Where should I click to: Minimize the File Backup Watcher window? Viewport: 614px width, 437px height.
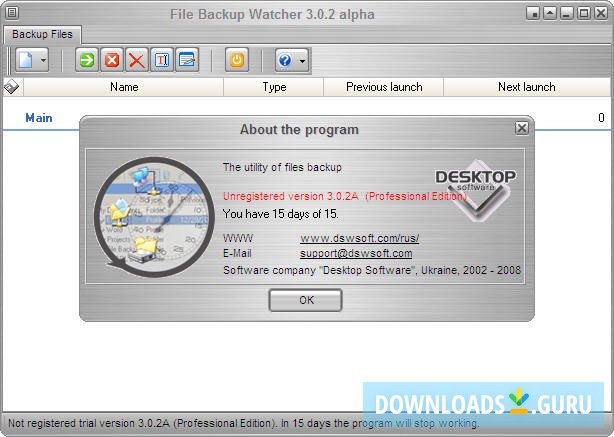(567, 13)
